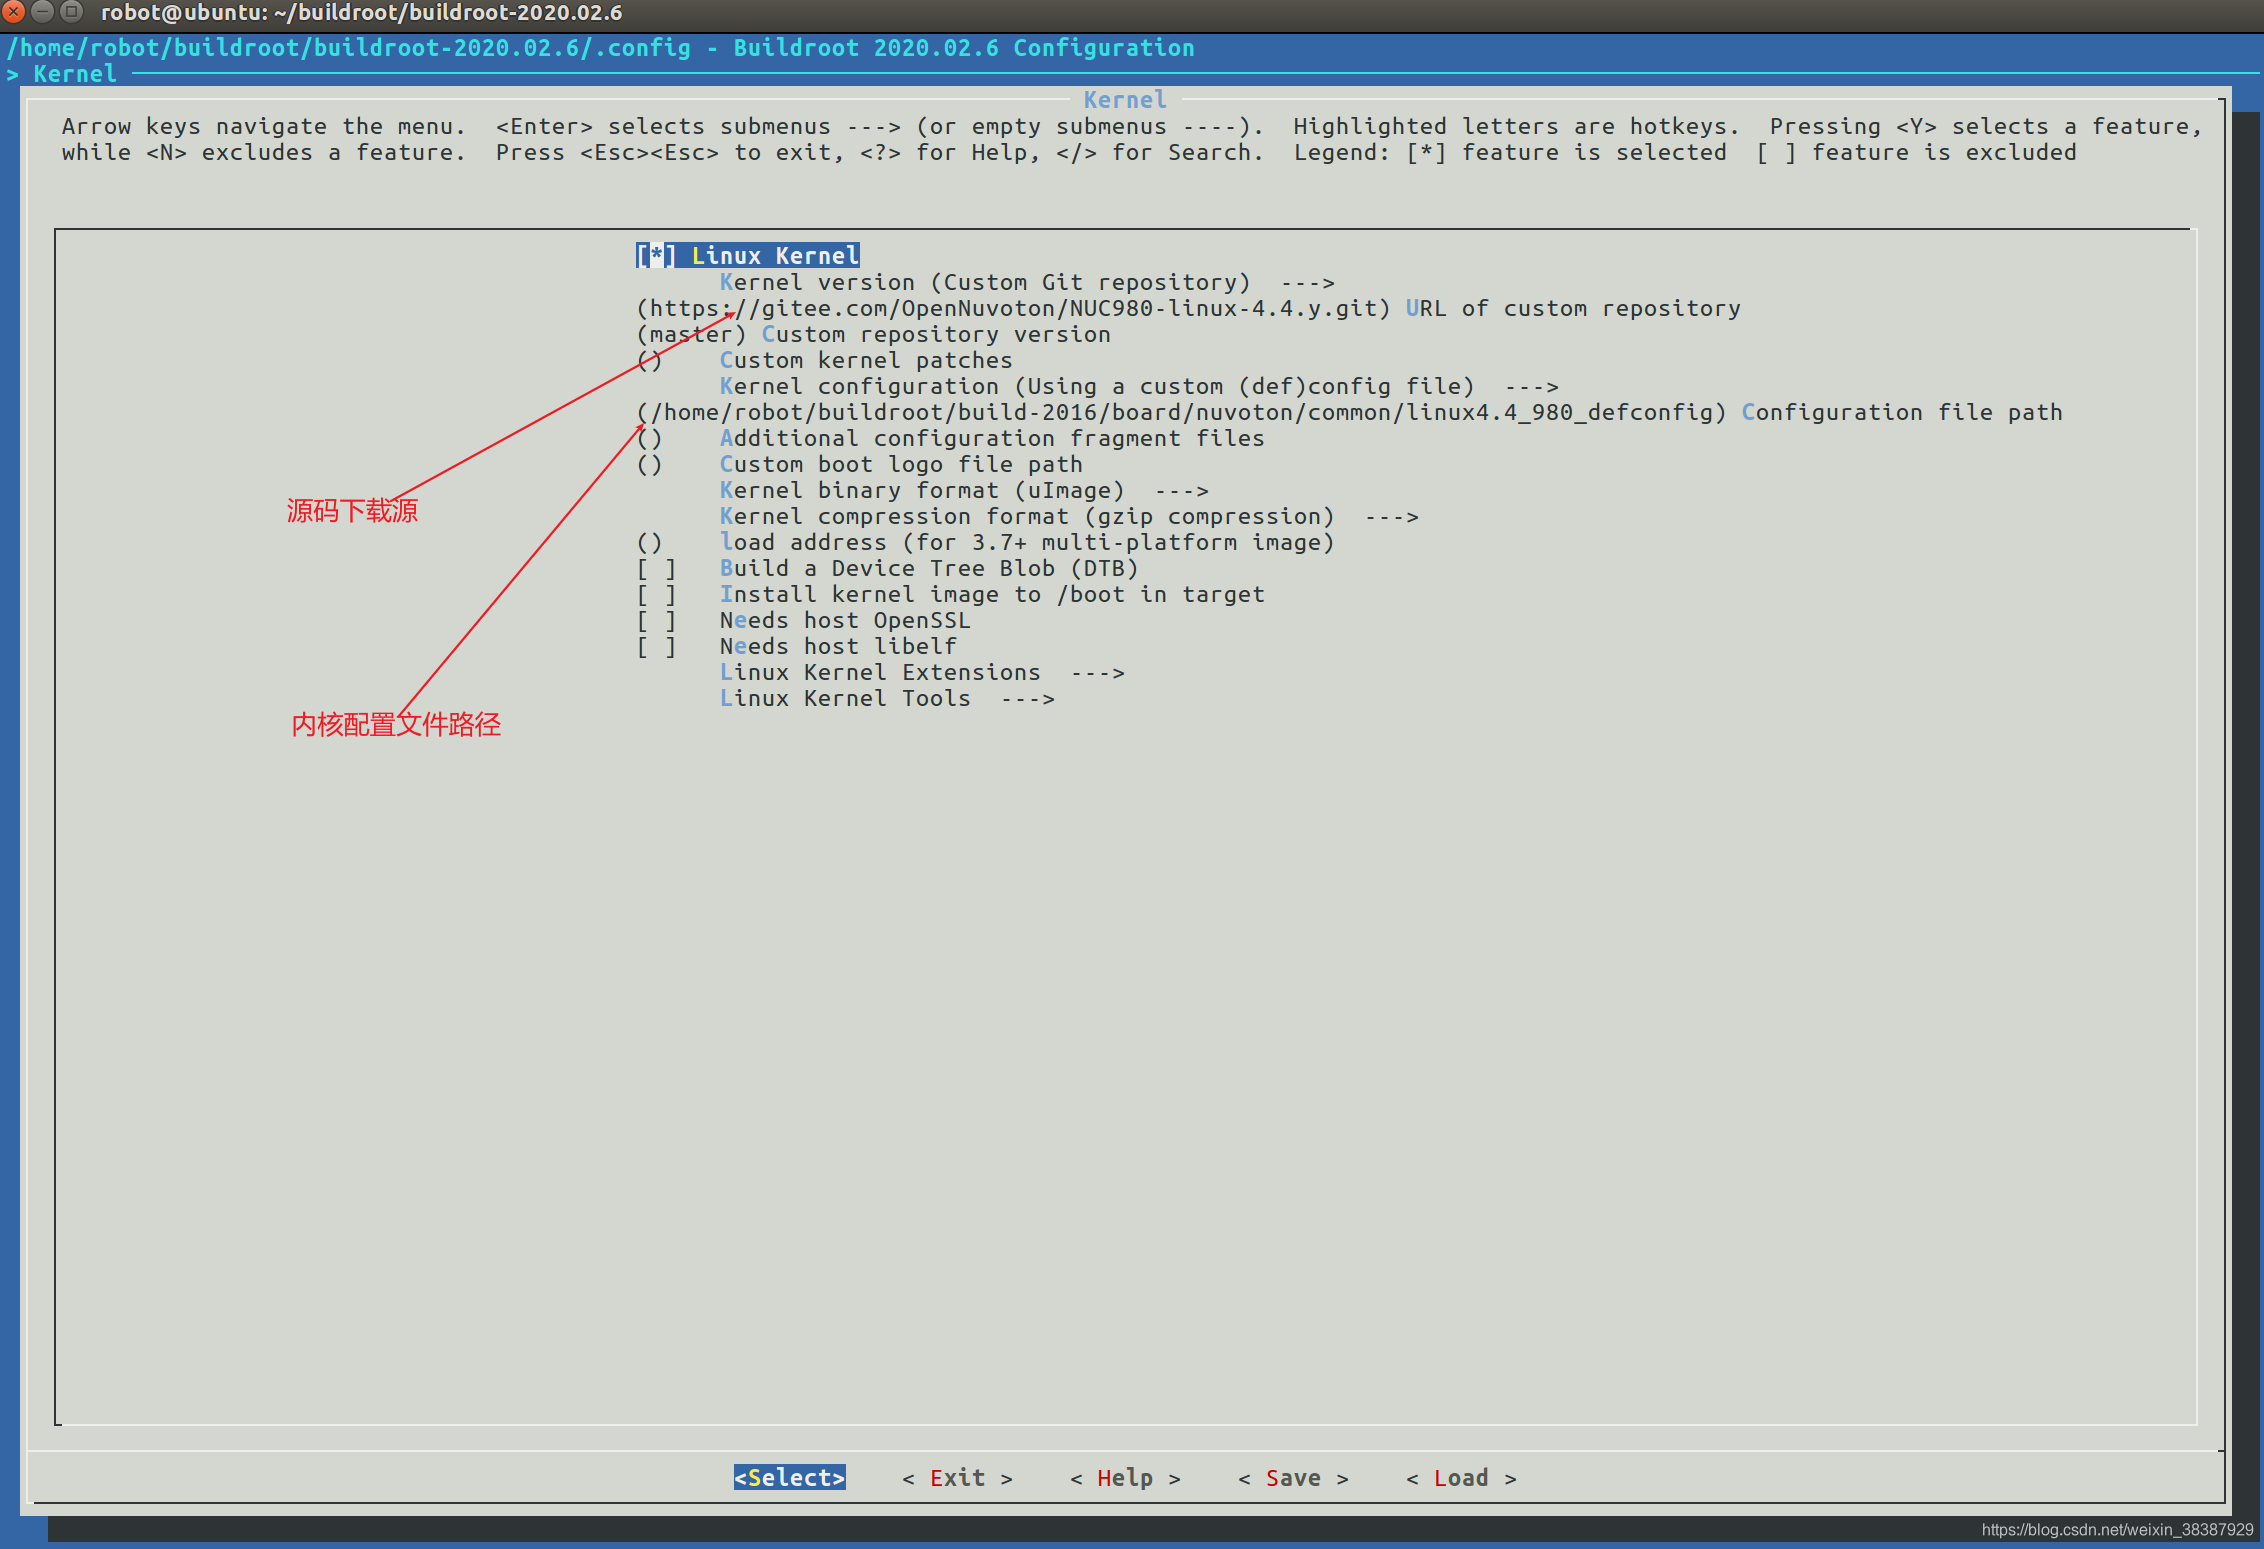Click the Select button

tap(790, 1478)
